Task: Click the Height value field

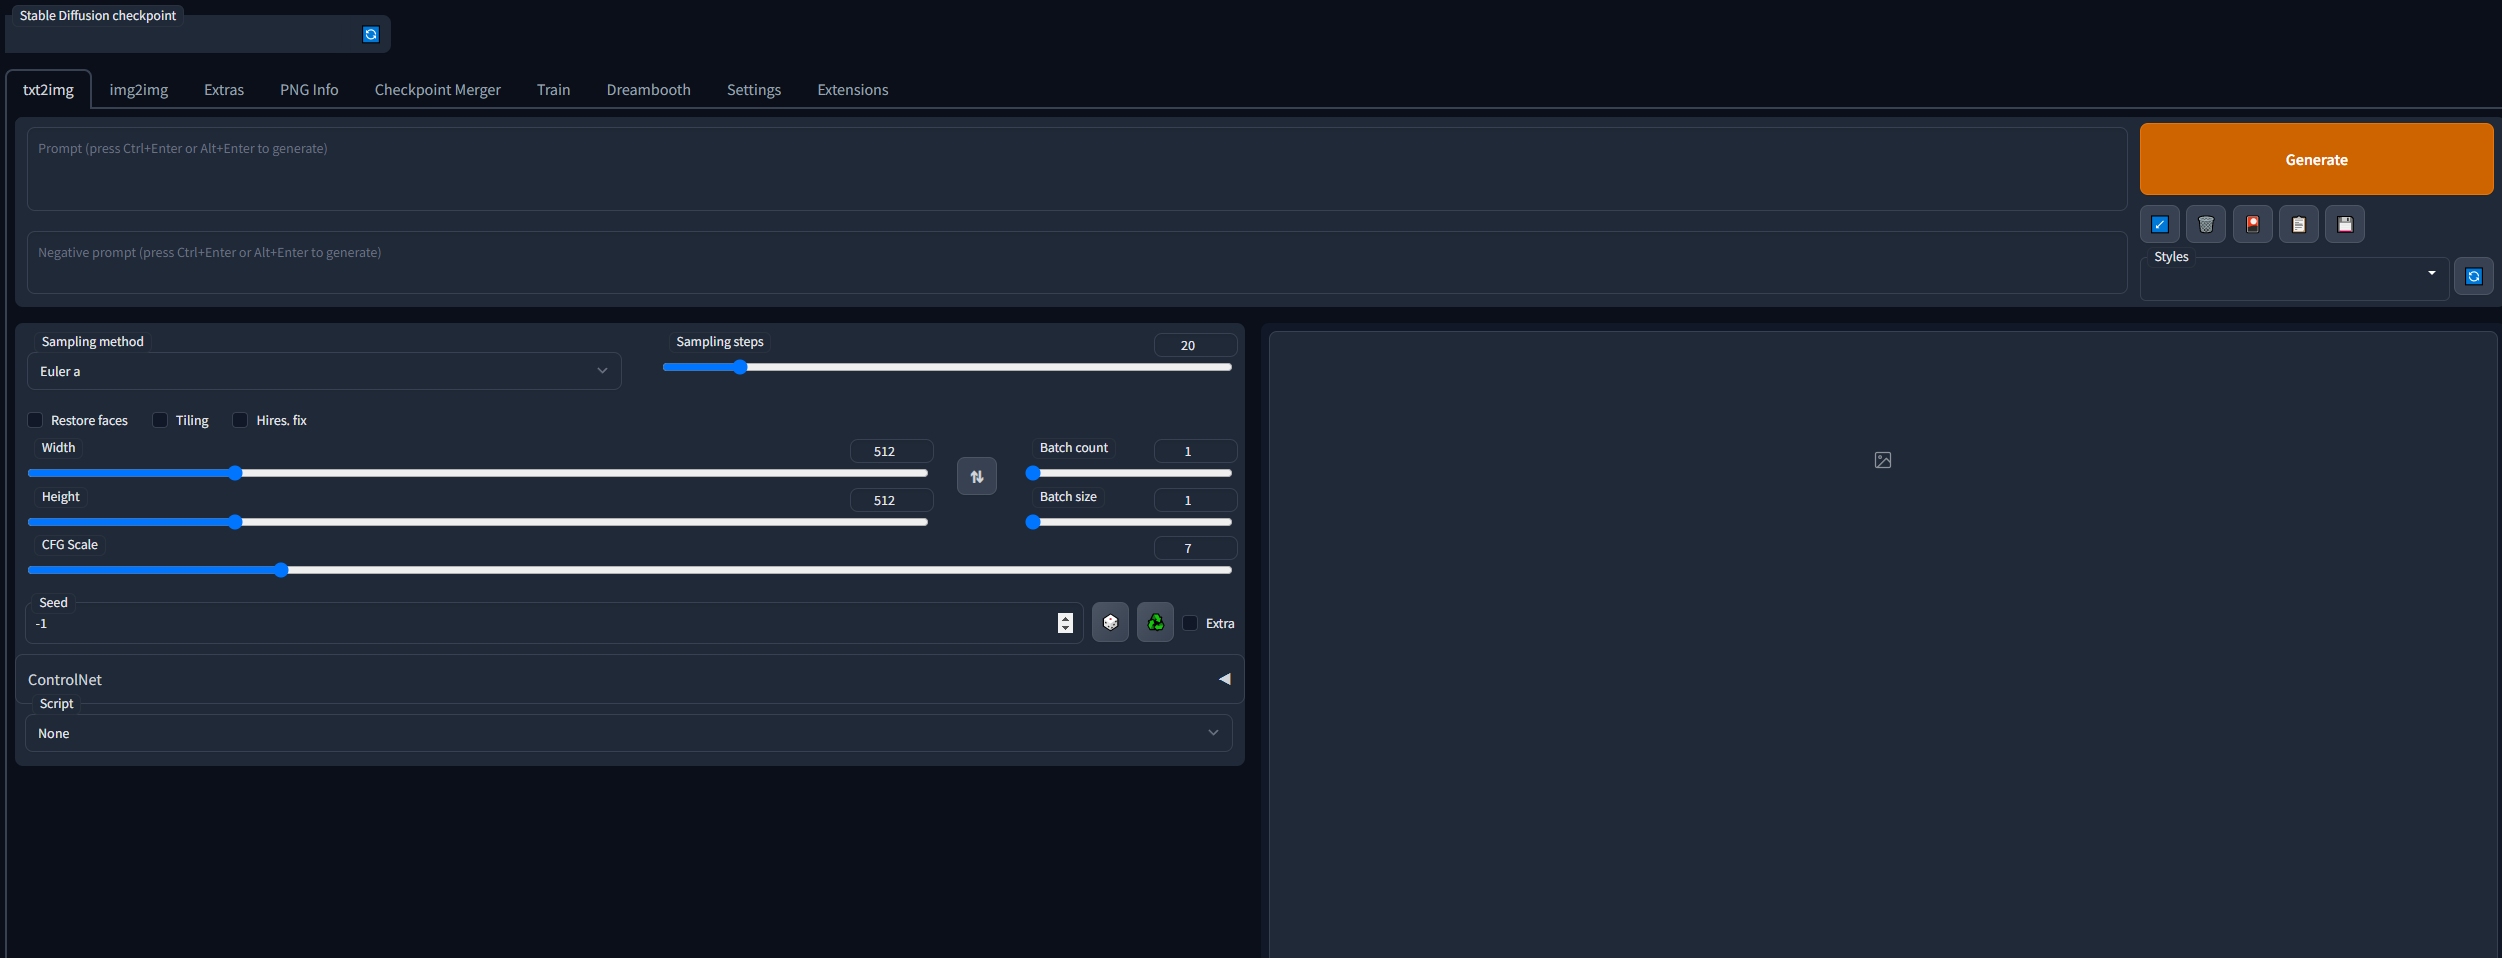Action: [x=891, y=500]
